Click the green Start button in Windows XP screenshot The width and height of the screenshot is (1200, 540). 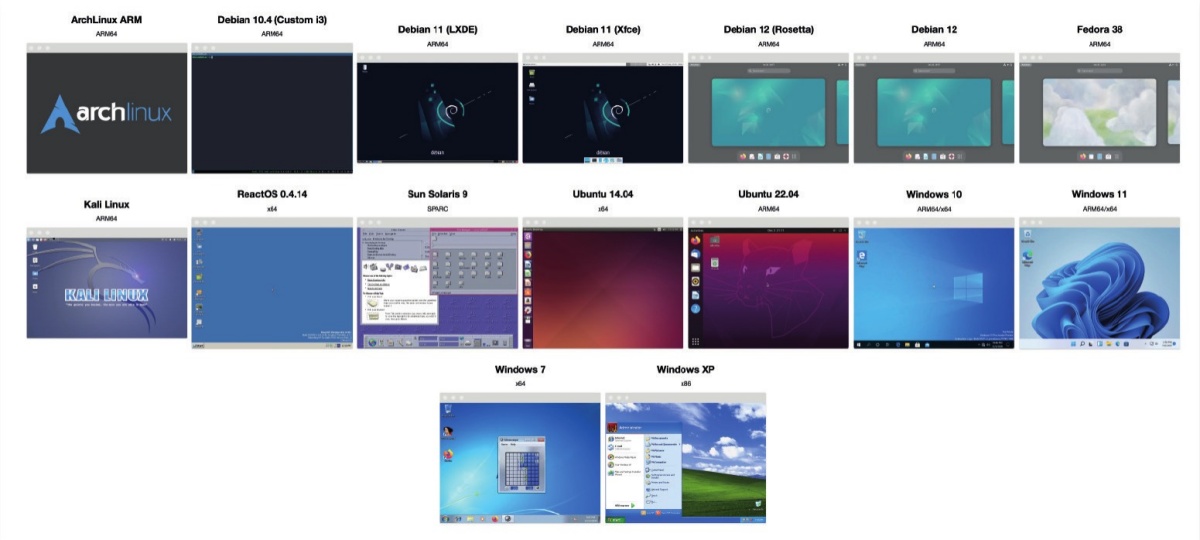point(616,520)
